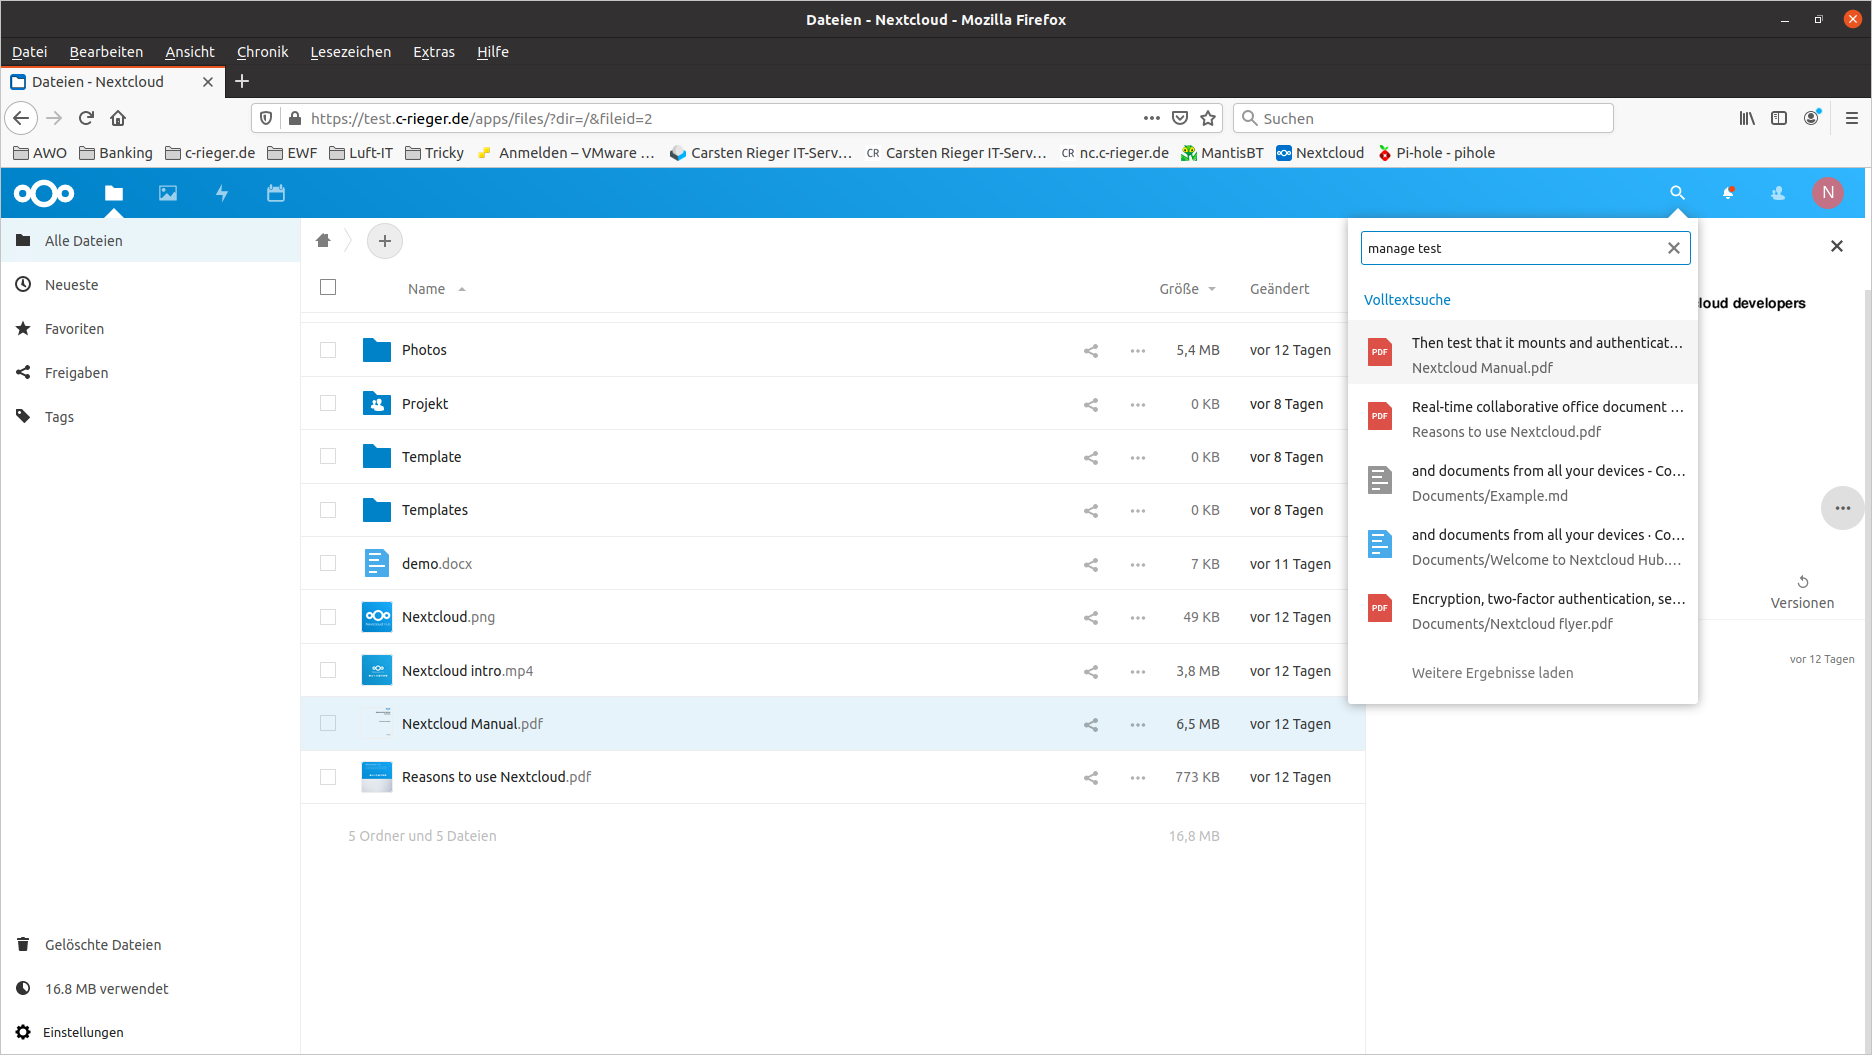This screenshot has height=1055, width=1872.
Task: Go to the home folder breadcrumb
Action: point(323,241)
